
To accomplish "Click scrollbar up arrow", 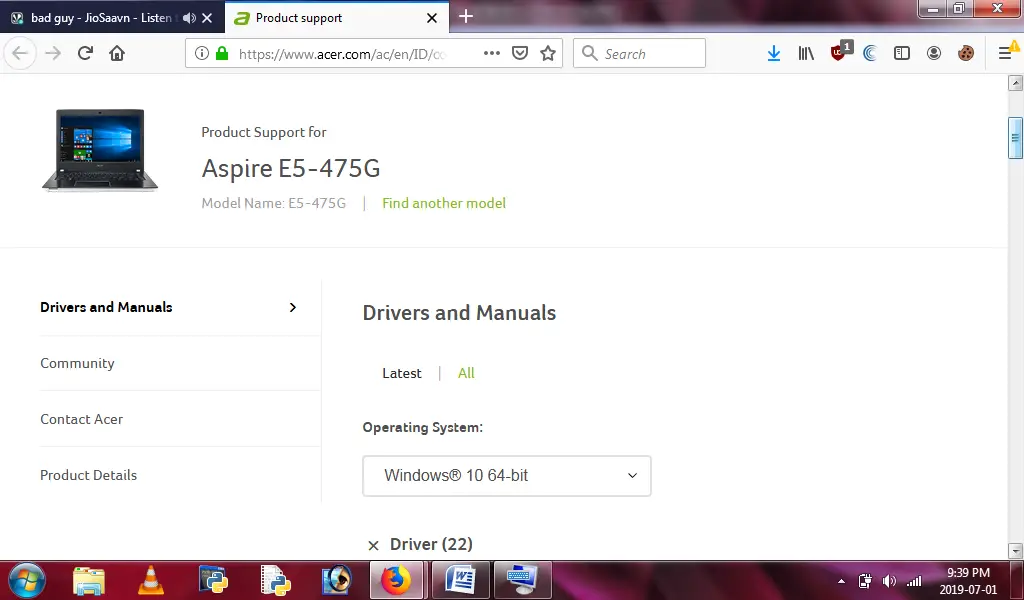I will 1015,82.
